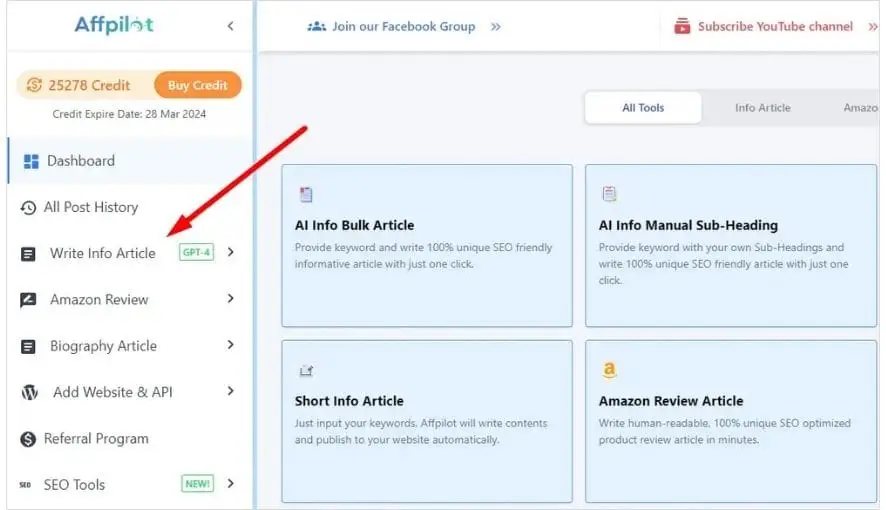886x510 pixels.
Task: Open the Dashboard grid icon
Action: 31,162
